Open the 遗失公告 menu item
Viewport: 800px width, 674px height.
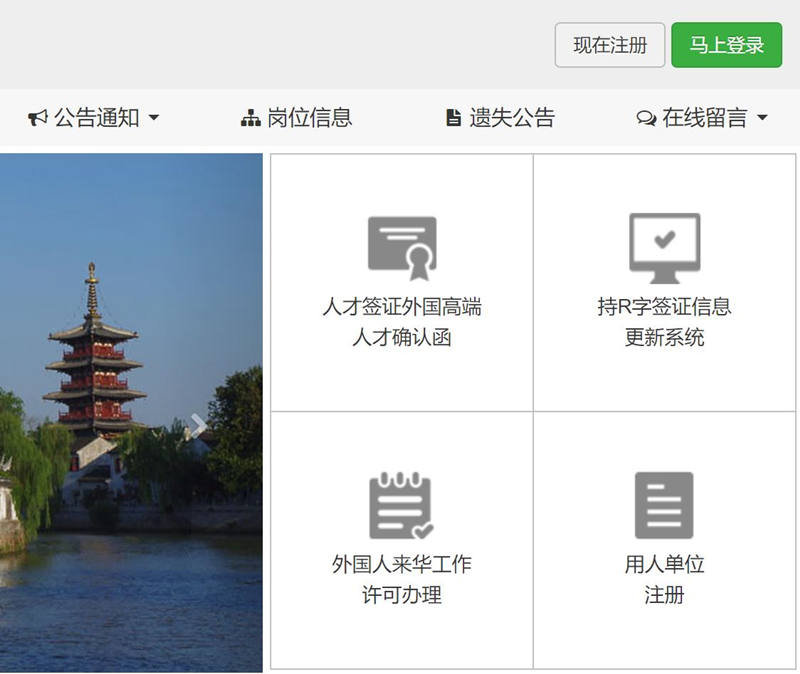pyautogui.click(x=500, y=118)
